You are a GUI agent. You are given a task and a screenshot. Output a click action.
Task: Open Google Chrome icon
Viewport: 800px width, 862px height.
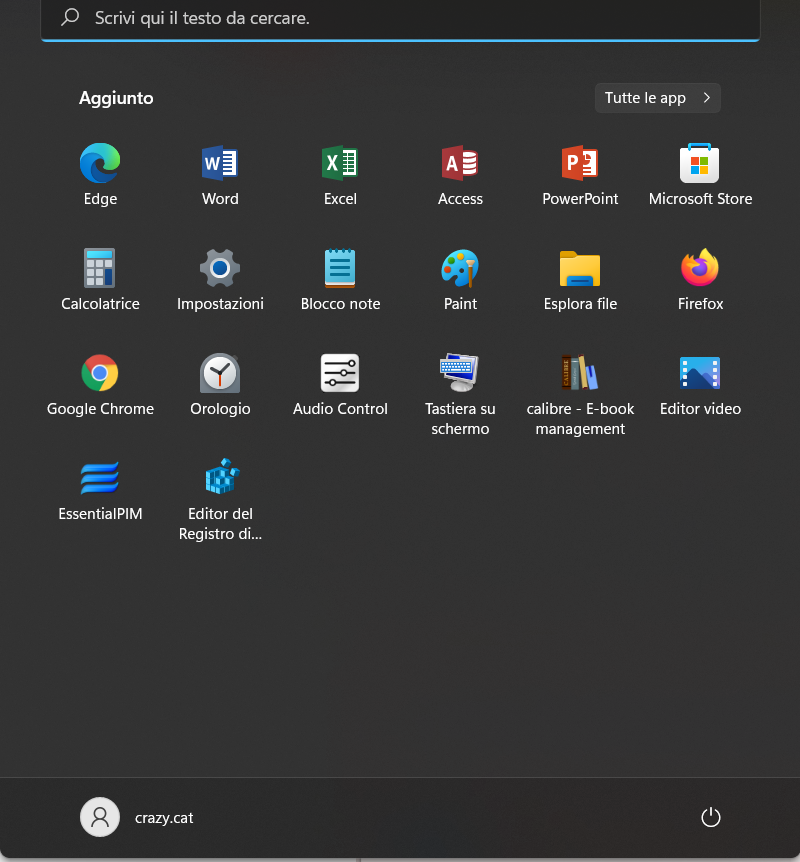tap(100, 373)
